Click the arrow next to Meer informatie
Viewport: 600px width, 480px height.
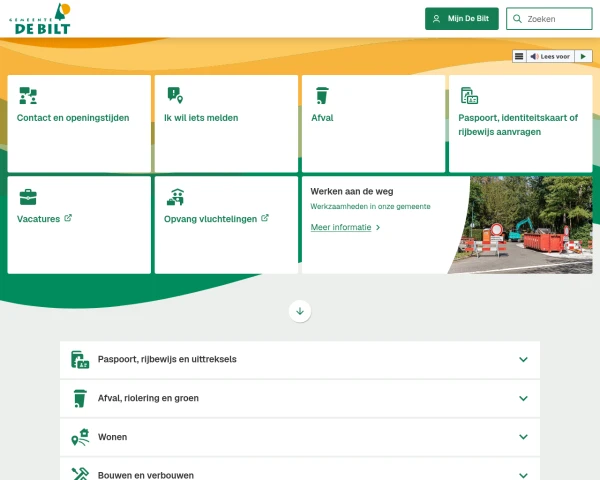click(x=378, y=227)
